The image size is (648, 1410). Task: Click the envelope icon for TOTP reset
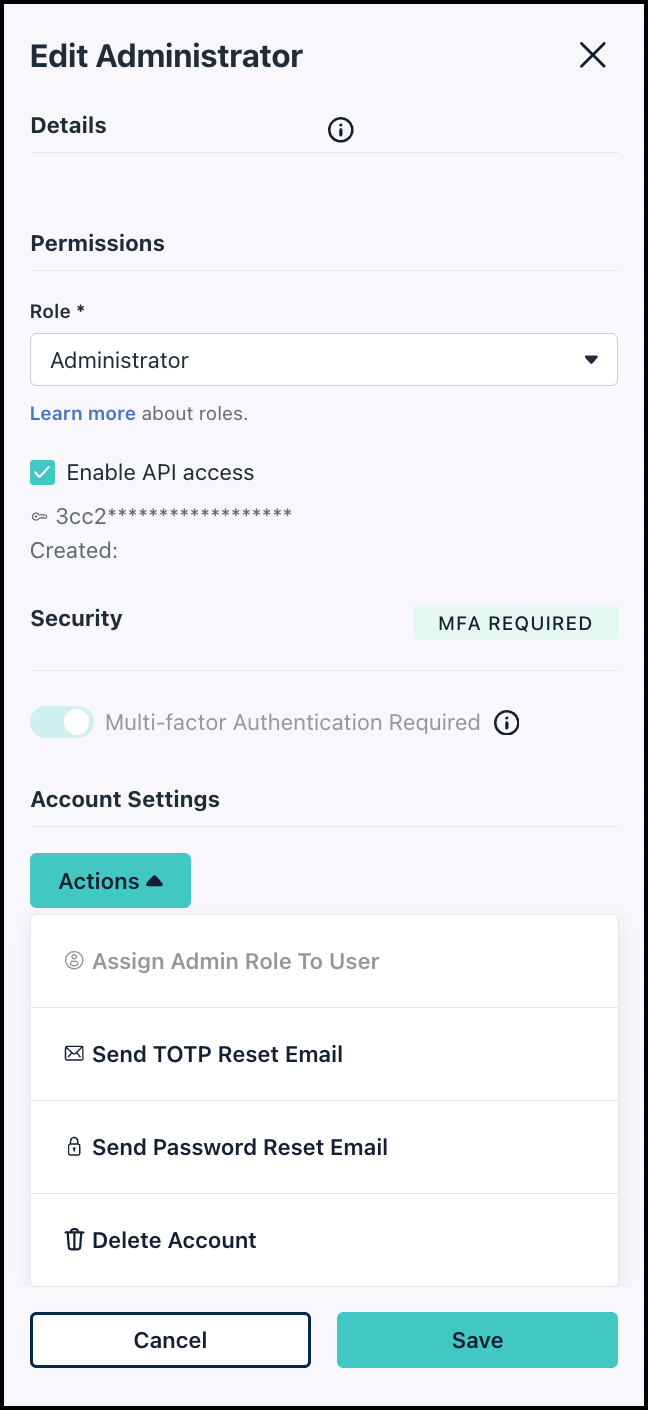74,1054
